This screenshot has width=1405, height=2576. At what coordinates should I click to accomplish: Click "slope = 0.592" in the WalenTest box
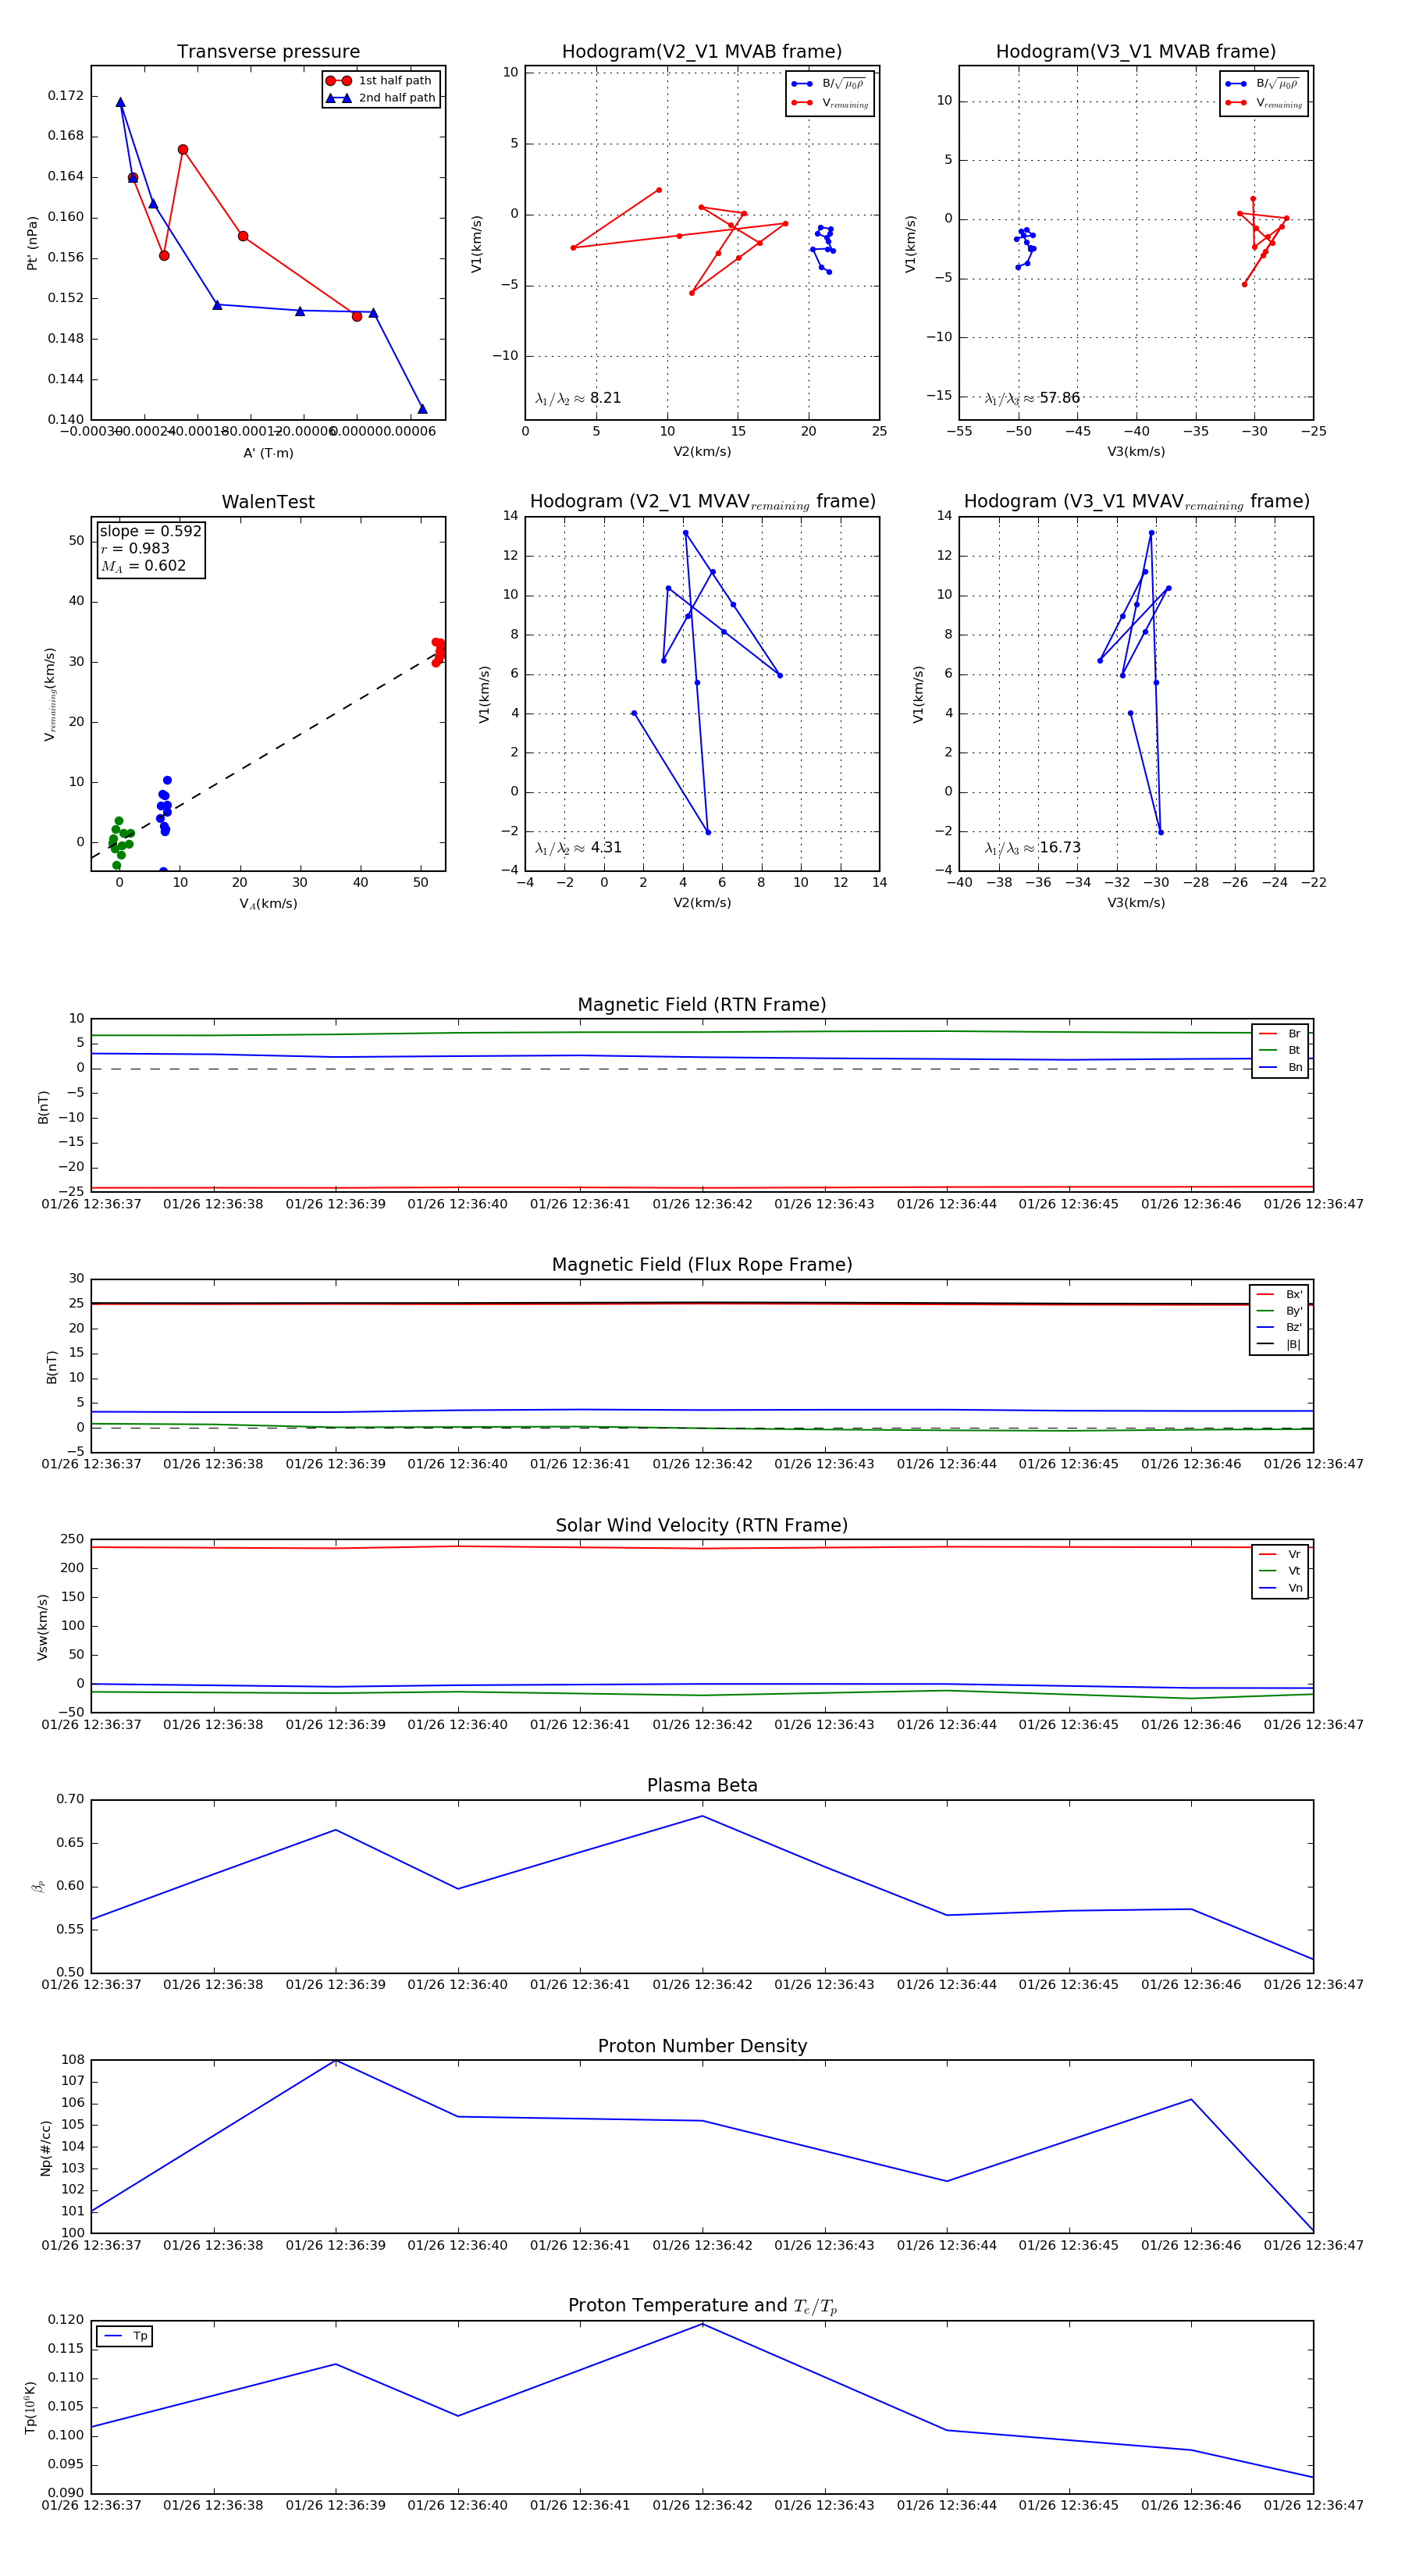(150, 531)
